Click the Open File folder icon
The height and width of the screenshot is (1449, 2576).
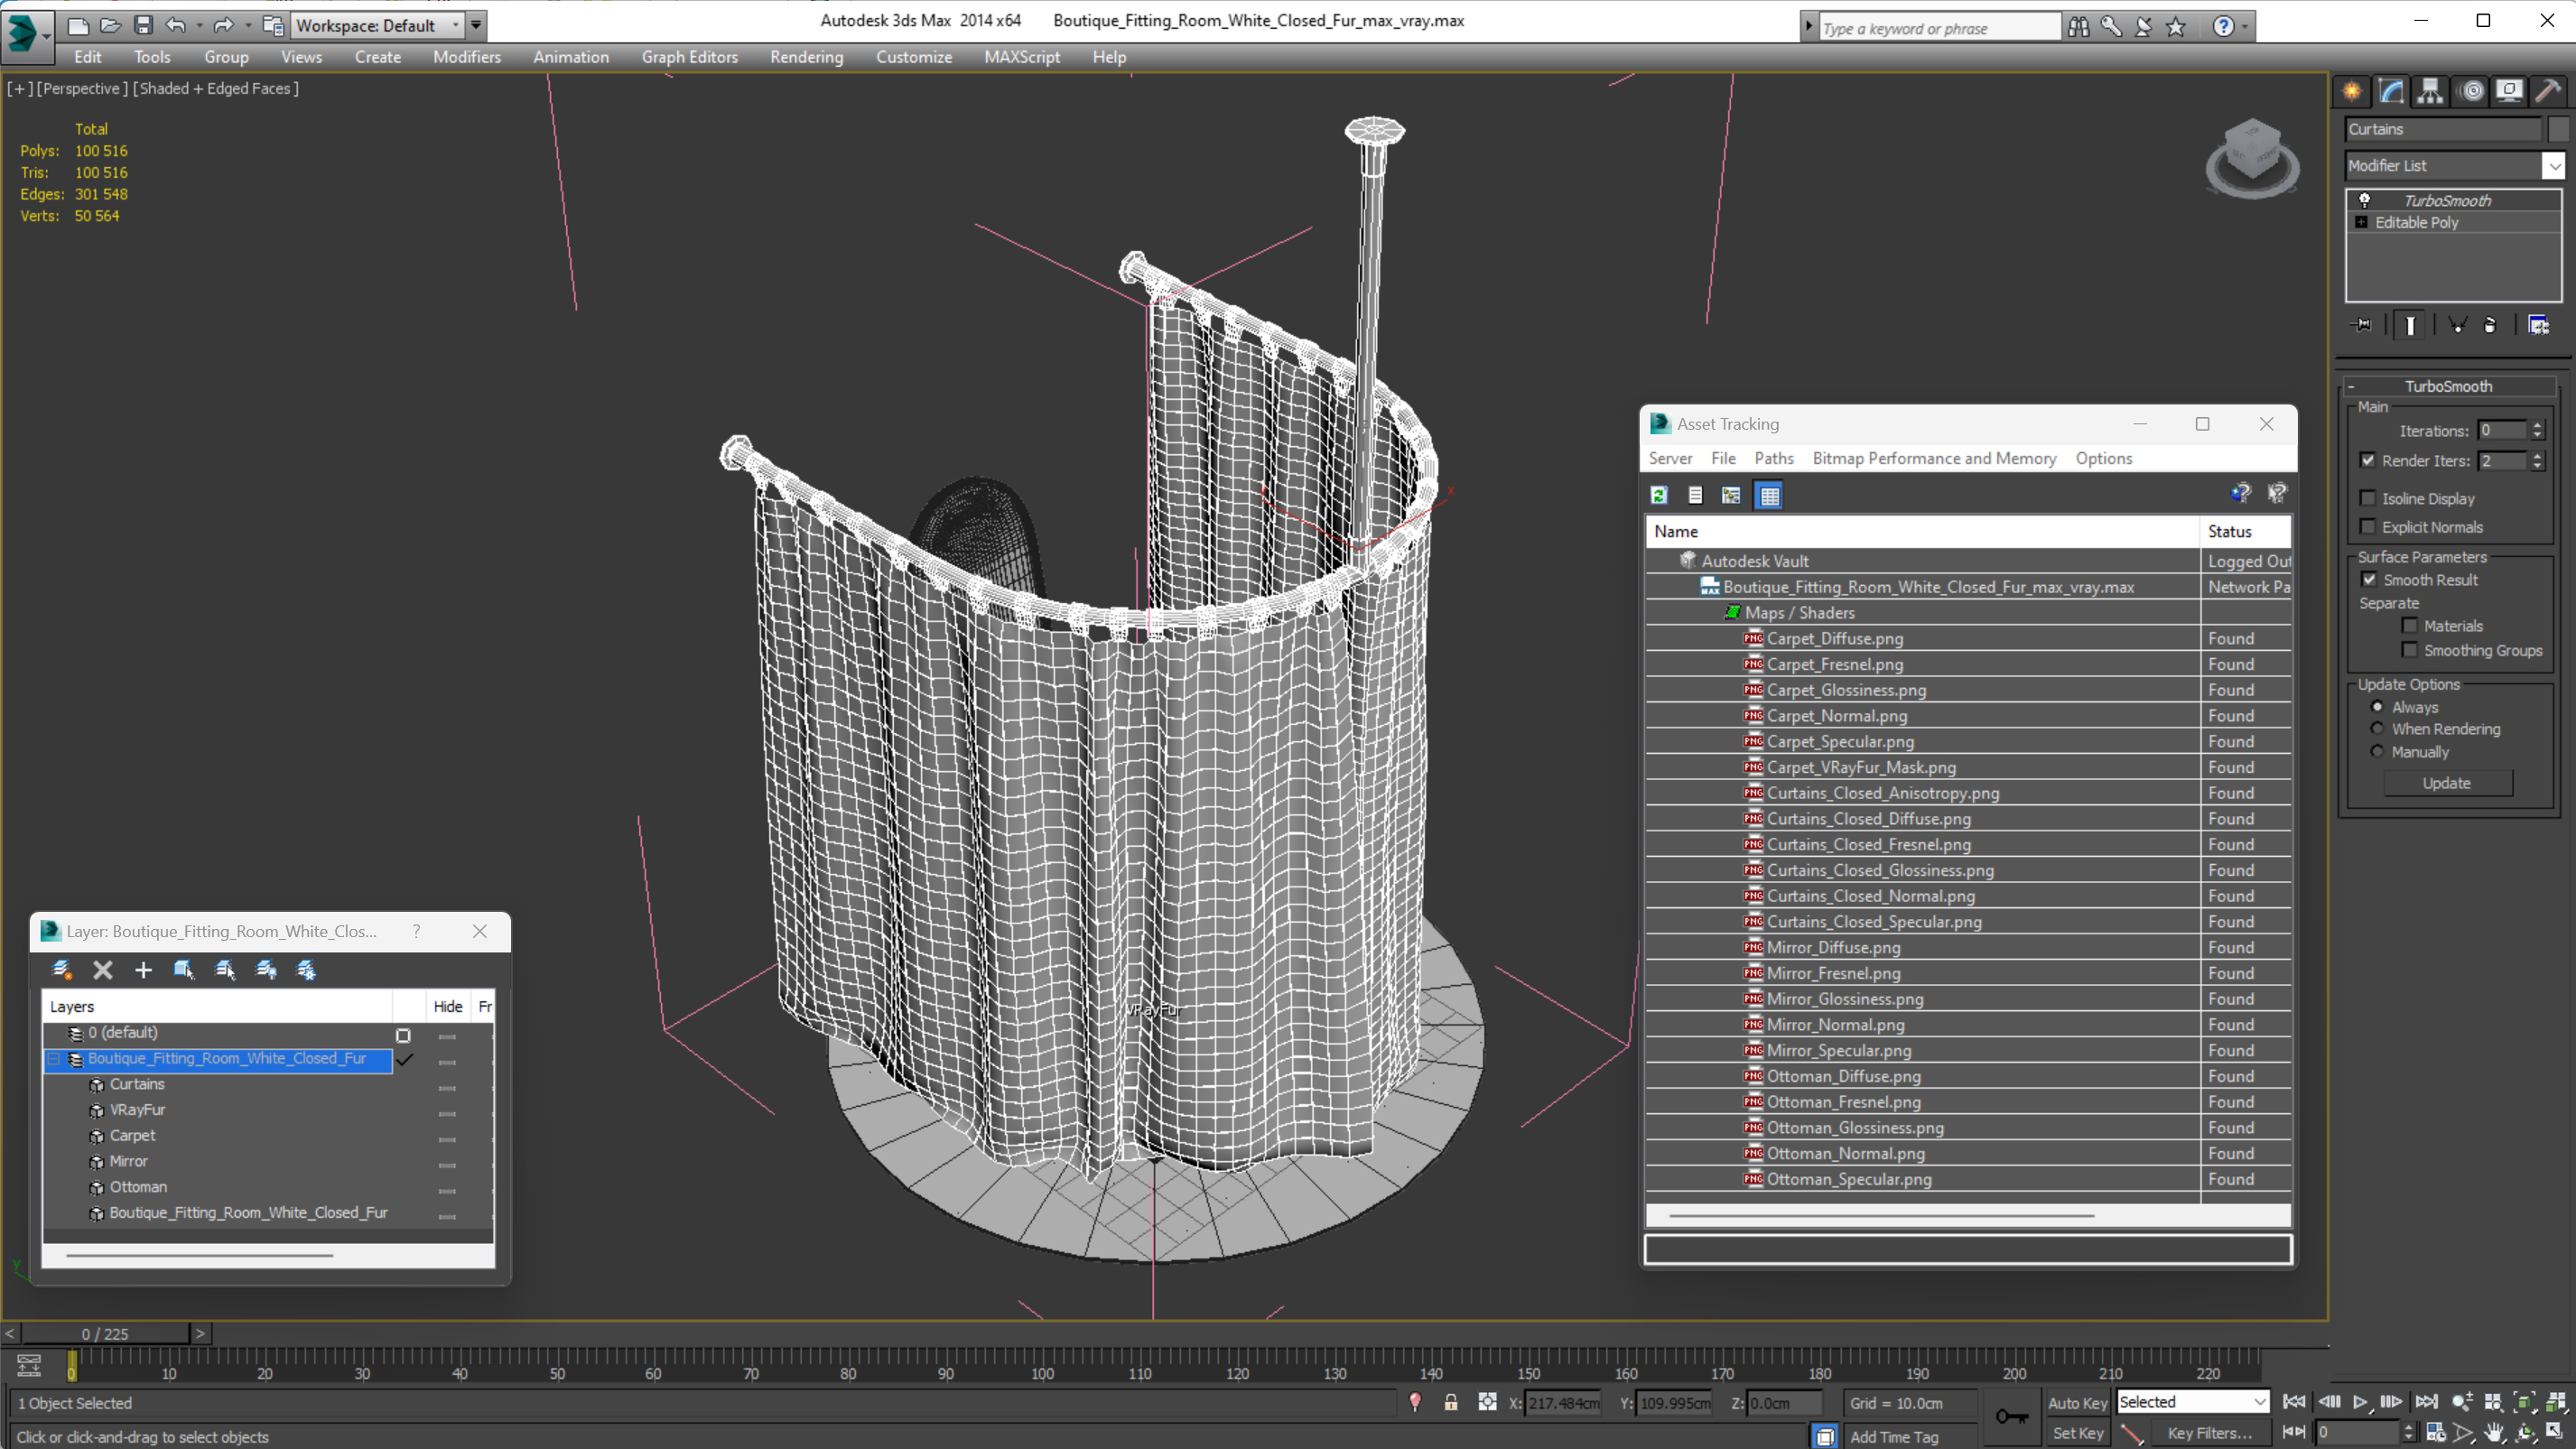point(111,25)
